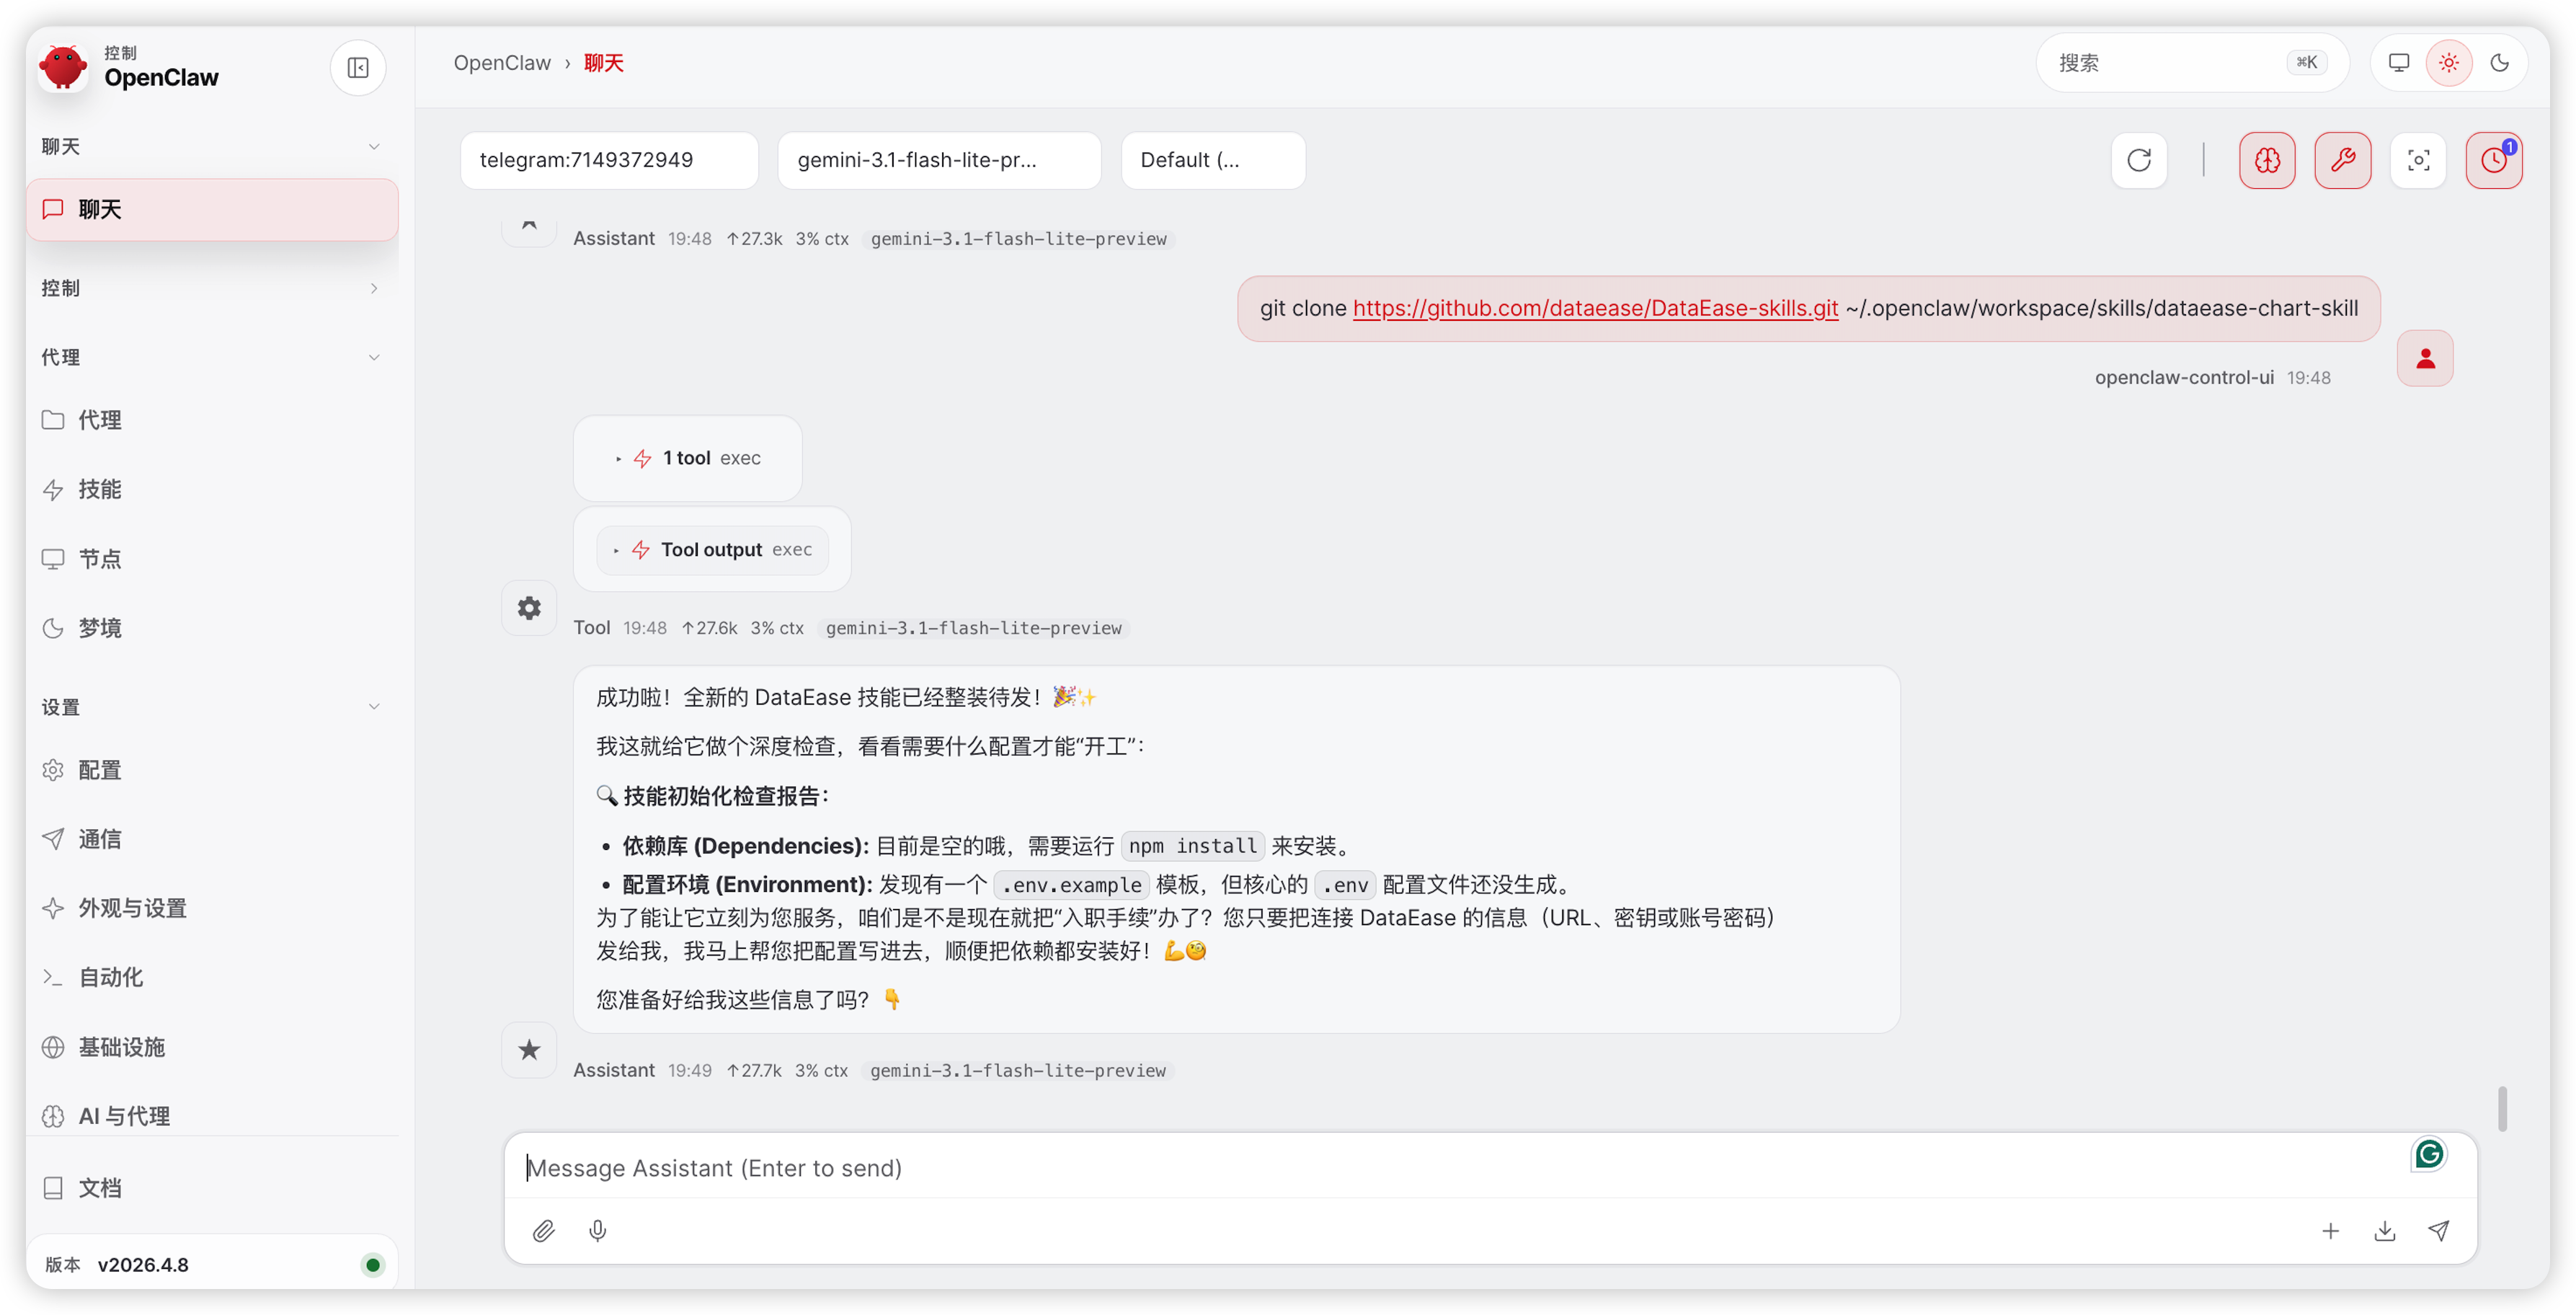
Task: Click the .env.example code snippet
Action: pos(1072,885)
